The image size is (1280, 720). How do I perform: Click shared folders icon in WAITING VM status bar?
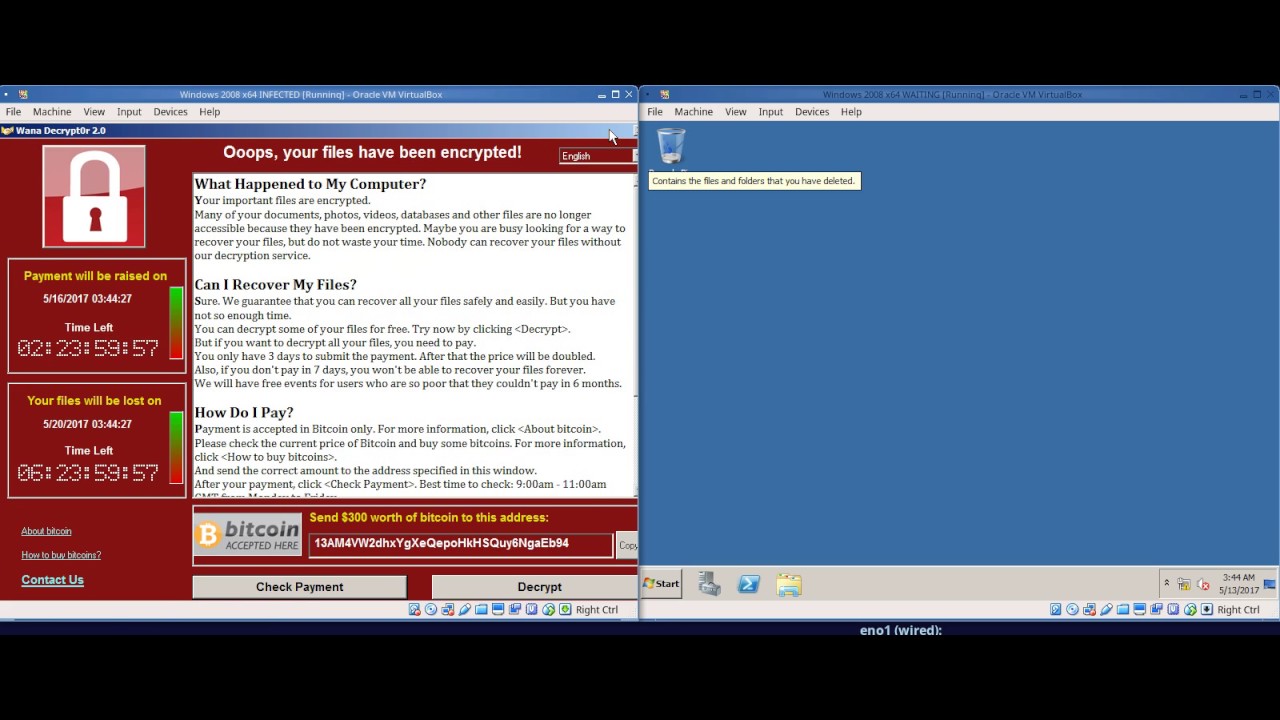1123,609
